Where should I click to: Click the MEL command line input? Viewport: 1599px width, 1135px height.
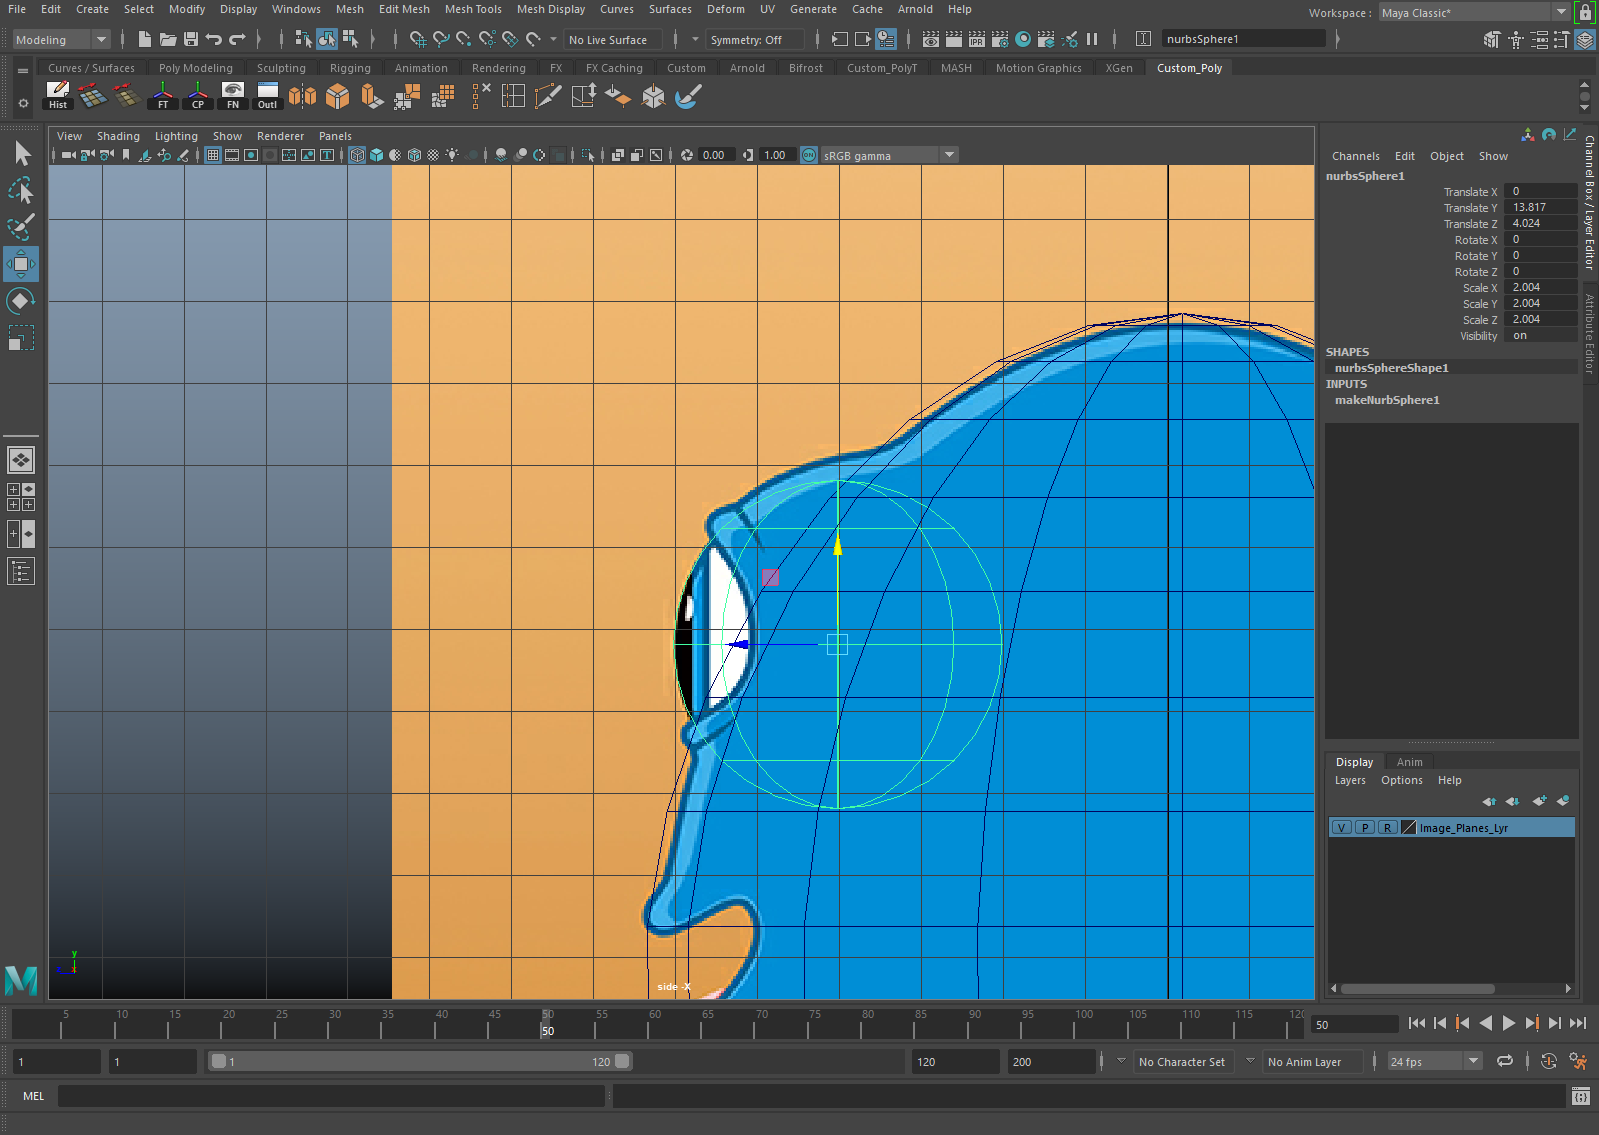331,1096
